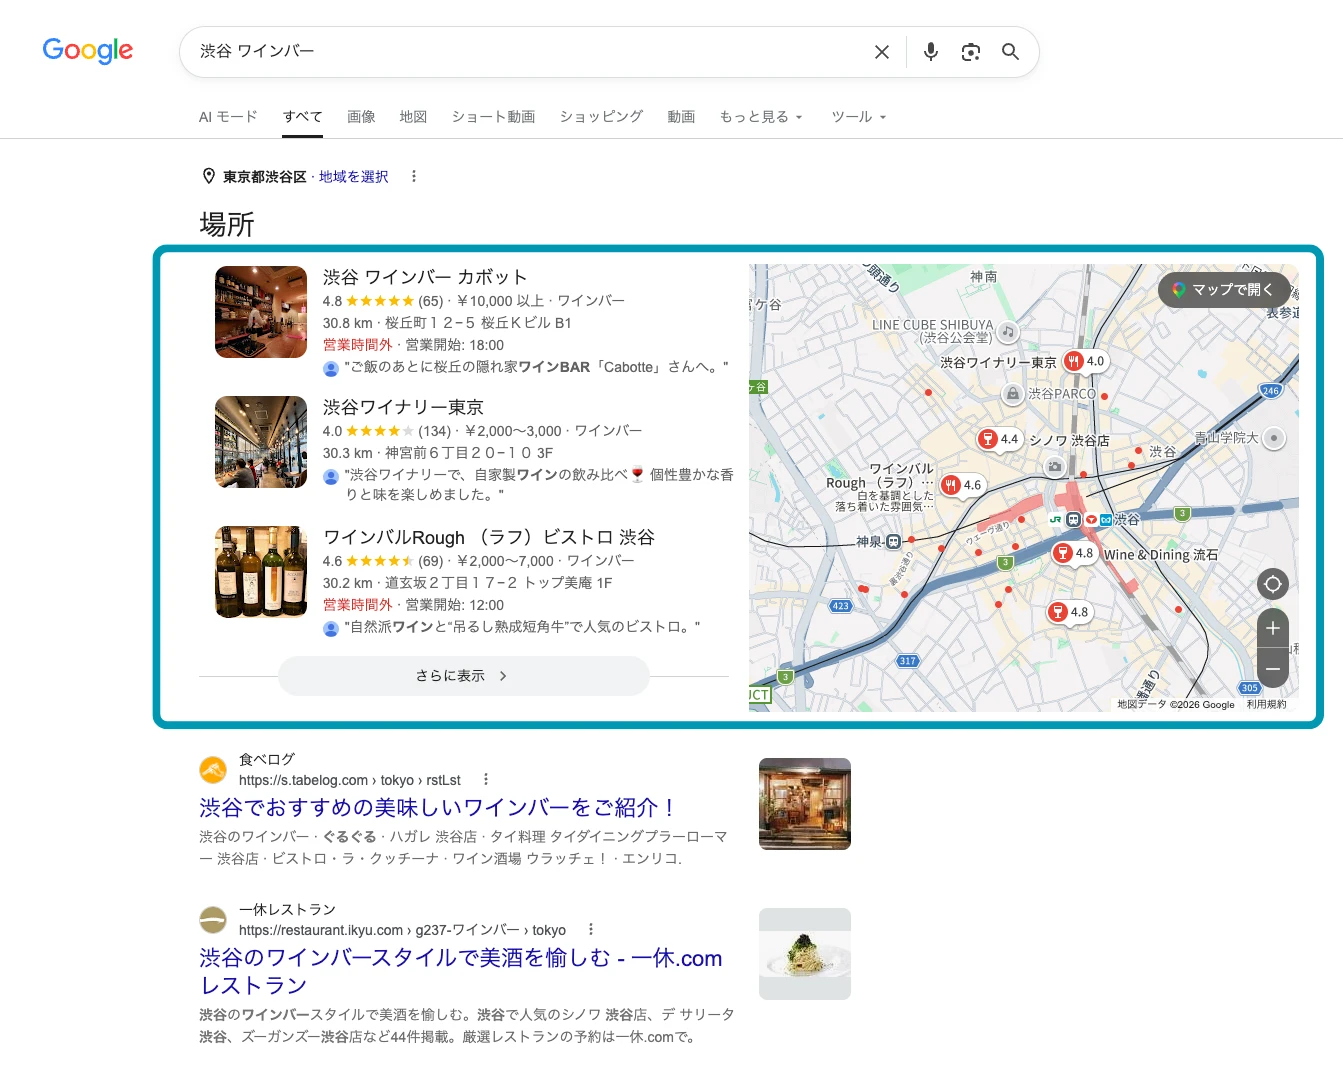This screenshot has height=1070, width=1343.
Task: Open the ショート動画 tab
Action: (x=493, y=117)
